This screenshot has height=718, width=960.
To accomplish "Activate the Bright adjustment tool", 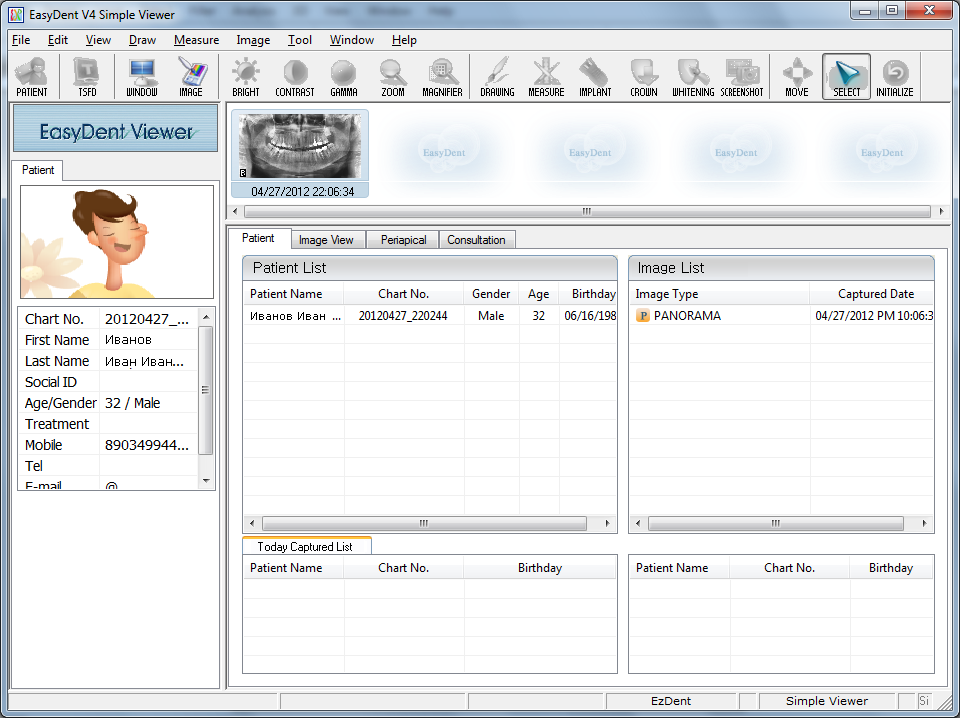I will 246,77.
